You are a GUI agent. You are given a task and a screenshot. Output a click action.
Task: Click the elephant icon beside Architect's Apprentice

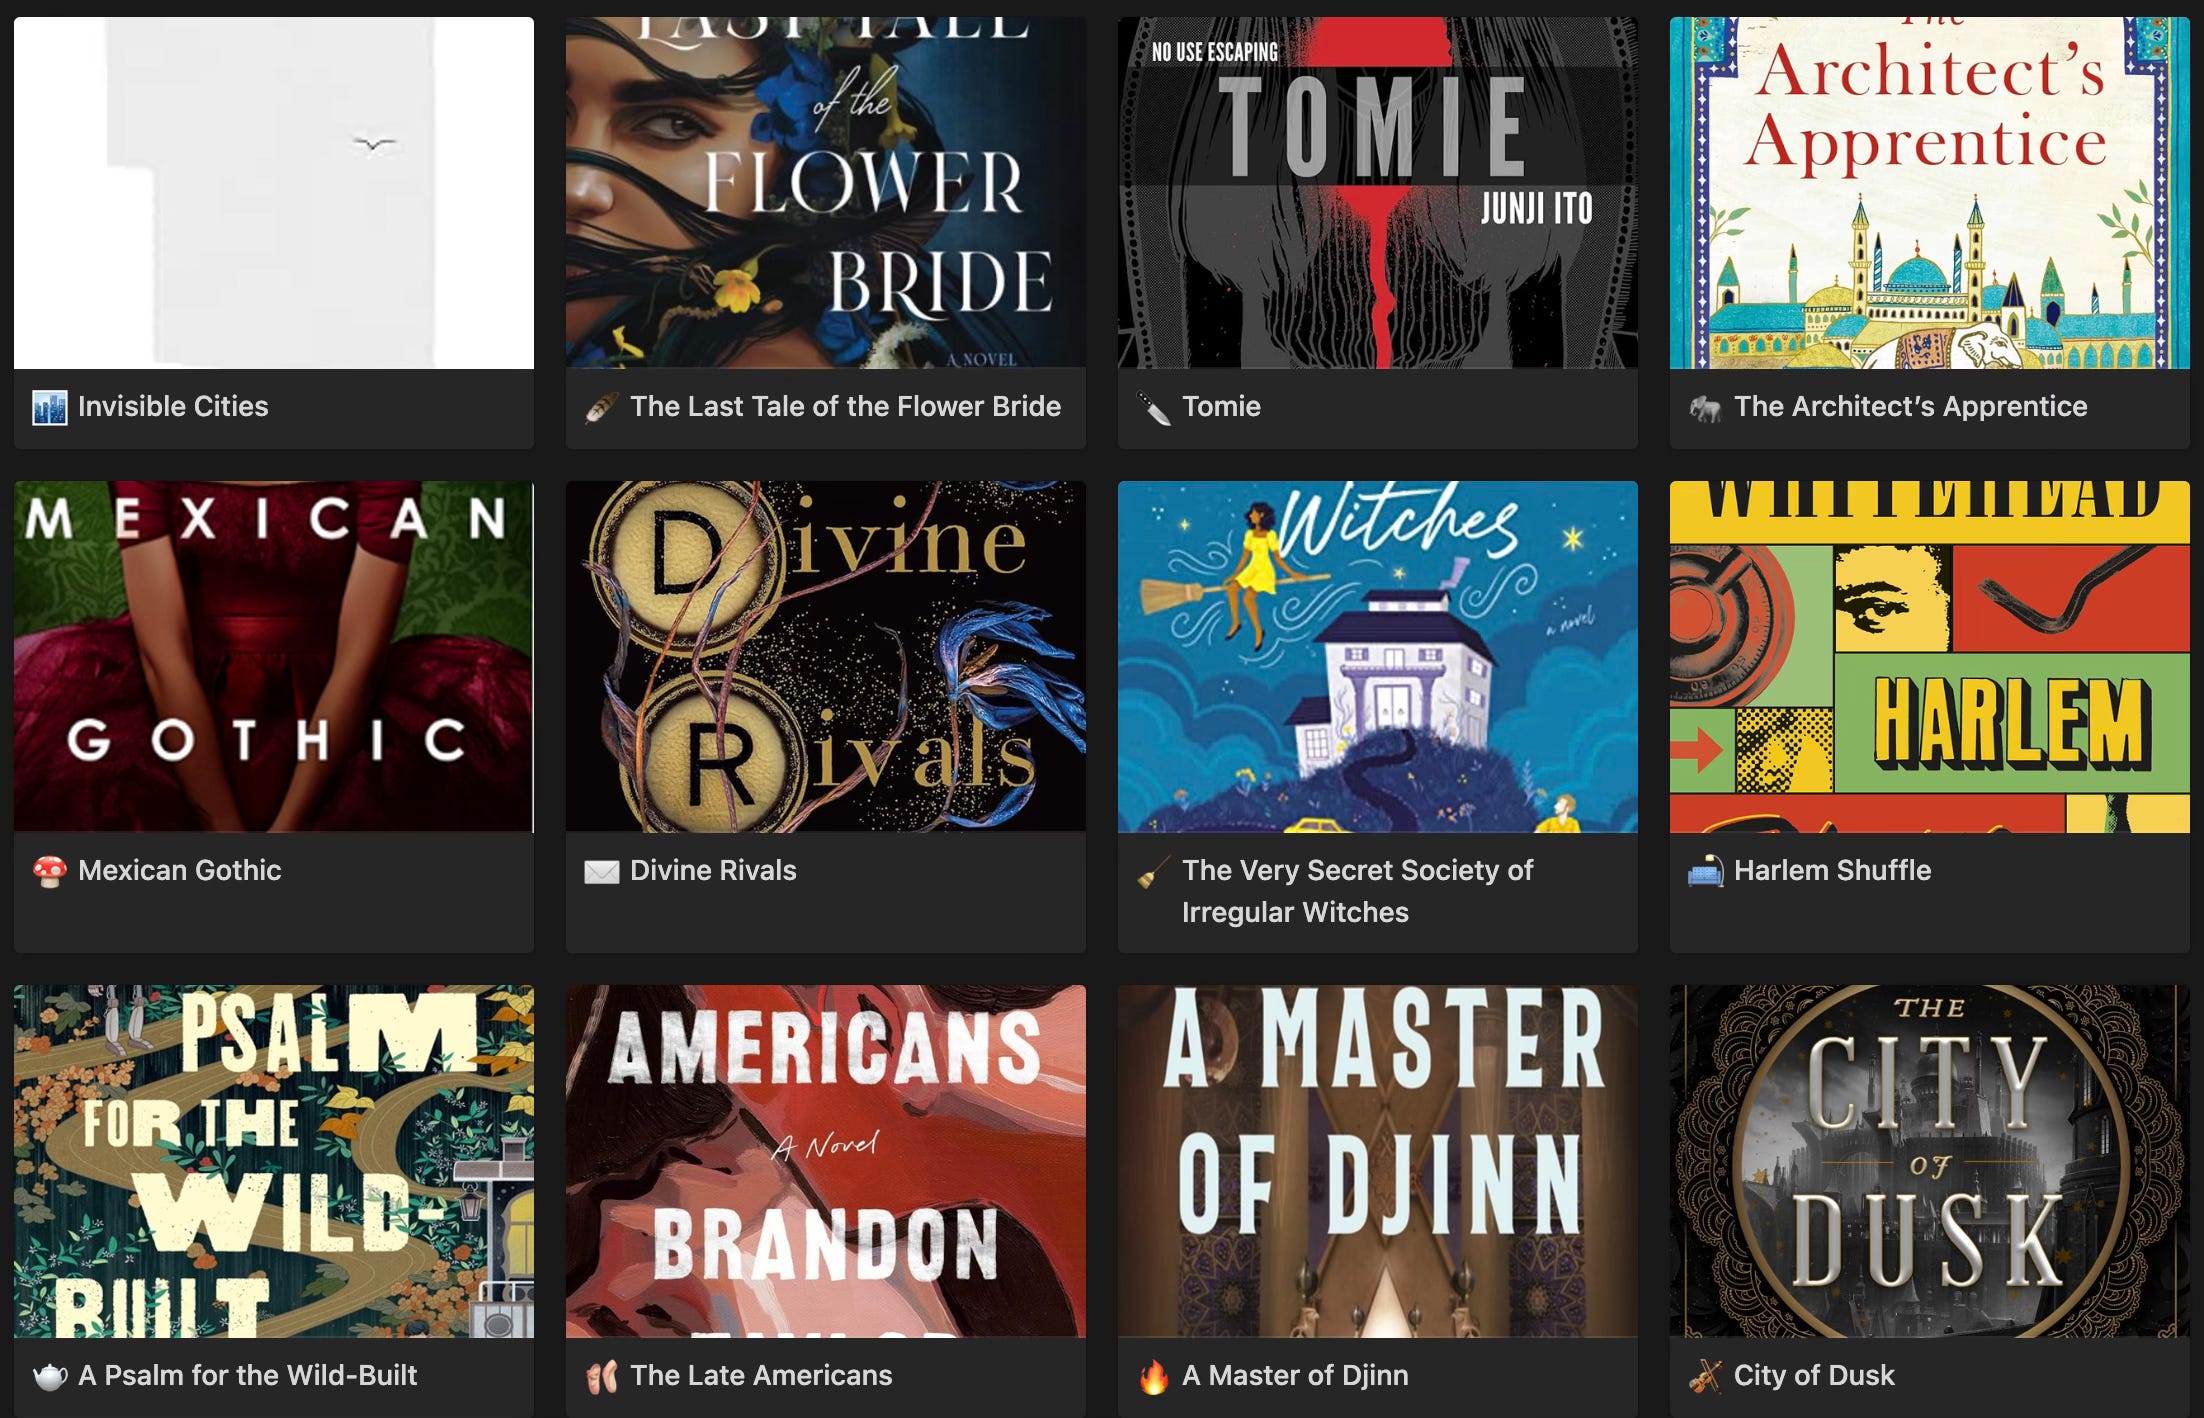[1705, 407]
